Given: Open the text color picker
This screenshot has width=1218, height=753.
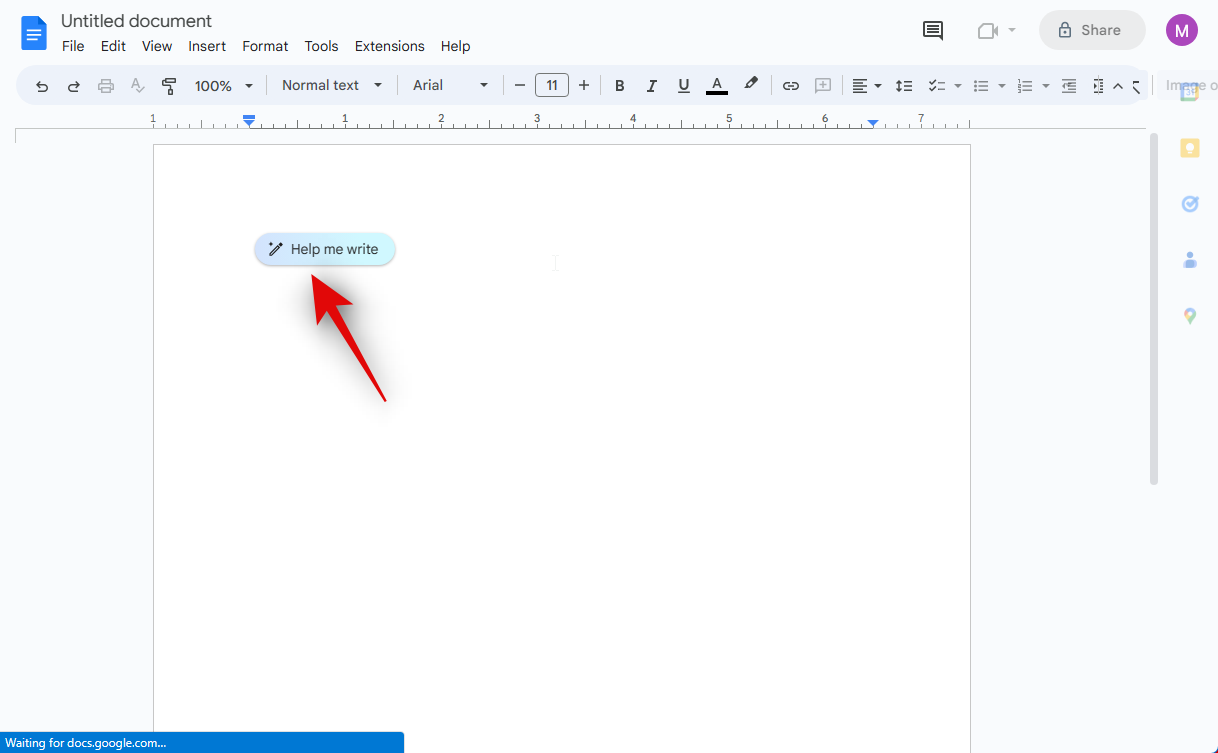Looking at the screenshot, I should (716, 86).
